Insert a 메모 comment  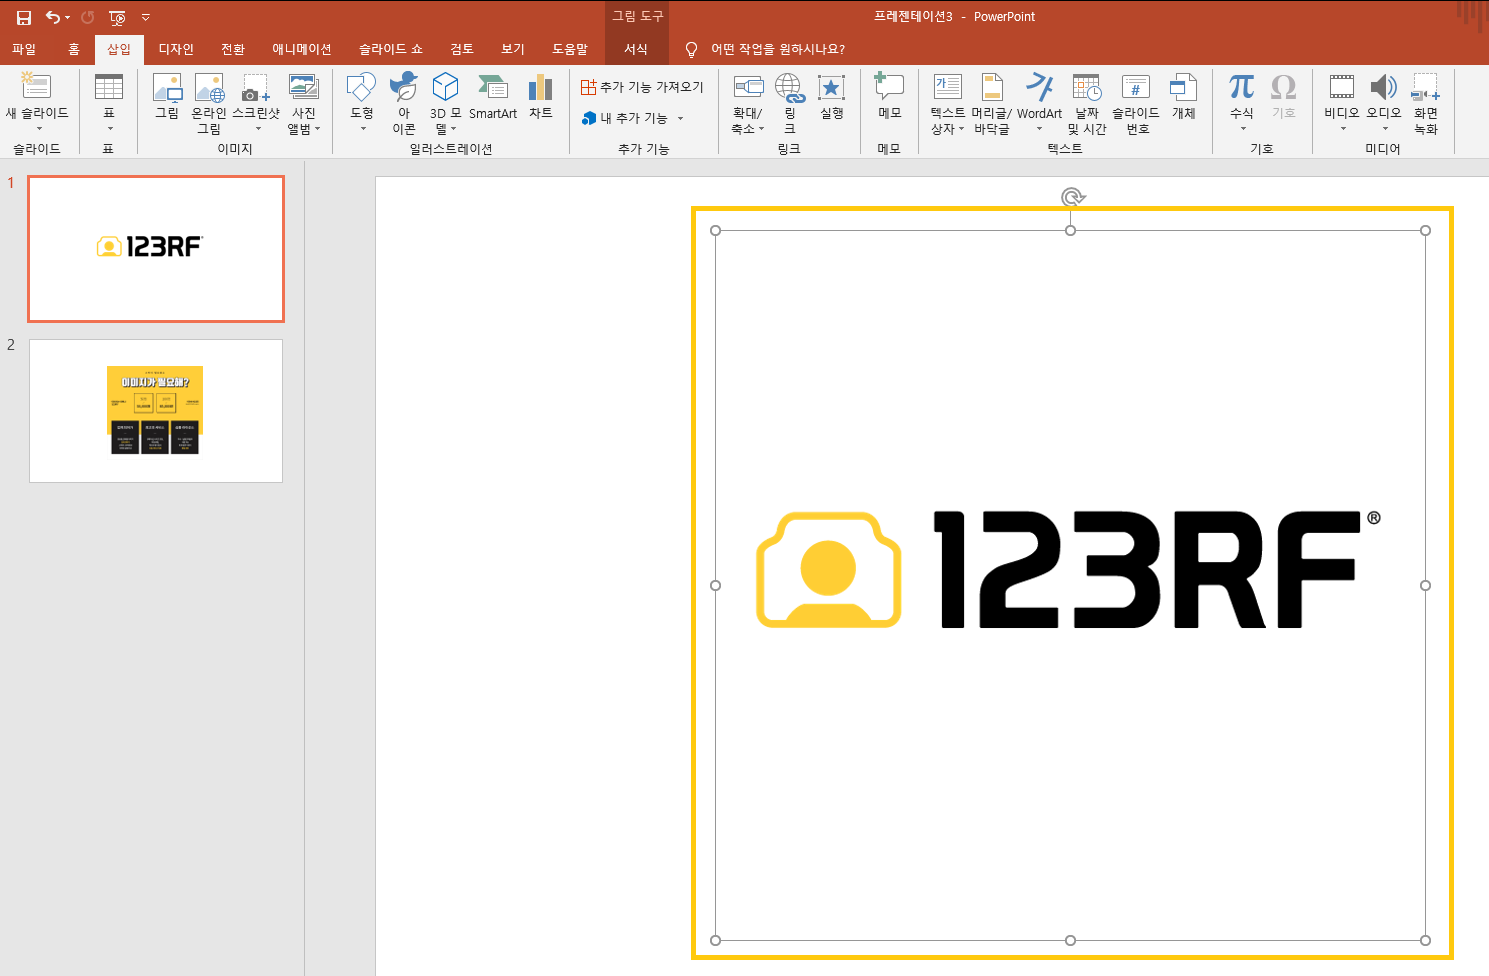(x=890, y=97)
